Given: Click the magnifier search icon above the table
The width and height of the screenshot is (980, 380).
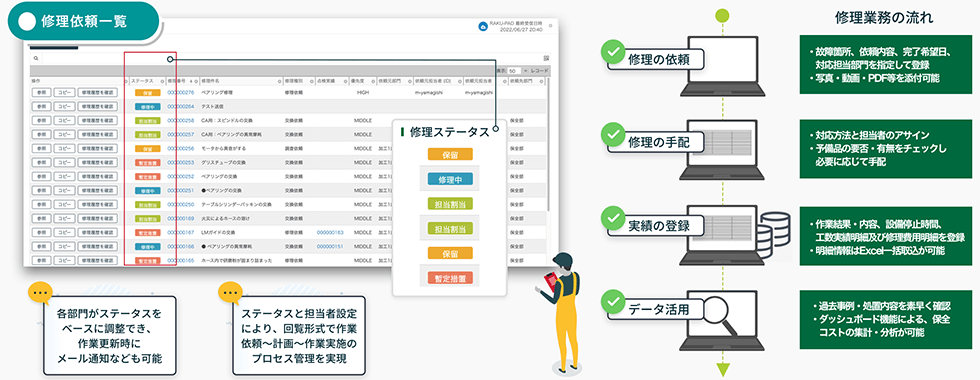Looking at the screenshot, I should (36, 59).
